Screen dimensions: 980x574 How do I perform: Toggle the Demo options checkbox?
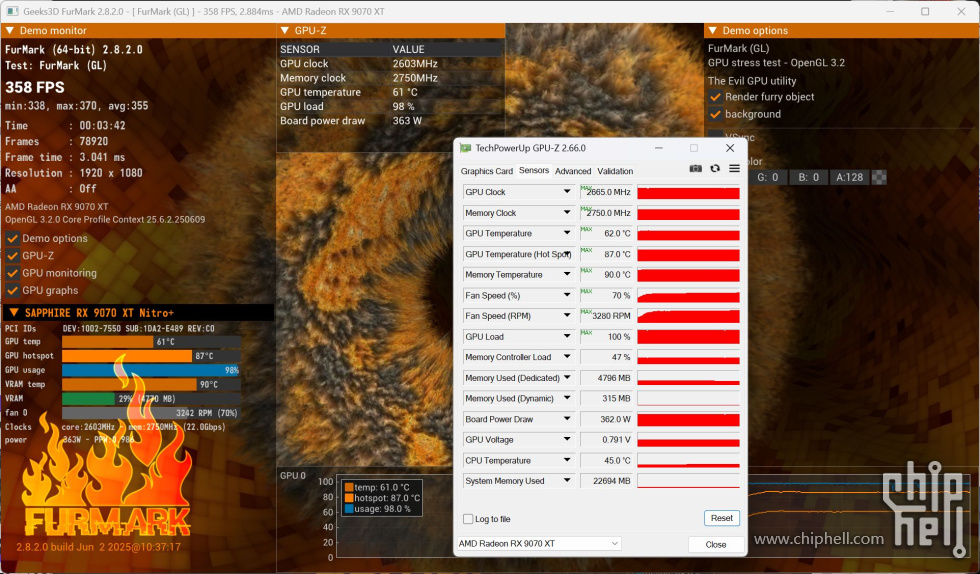click(12, 238)
